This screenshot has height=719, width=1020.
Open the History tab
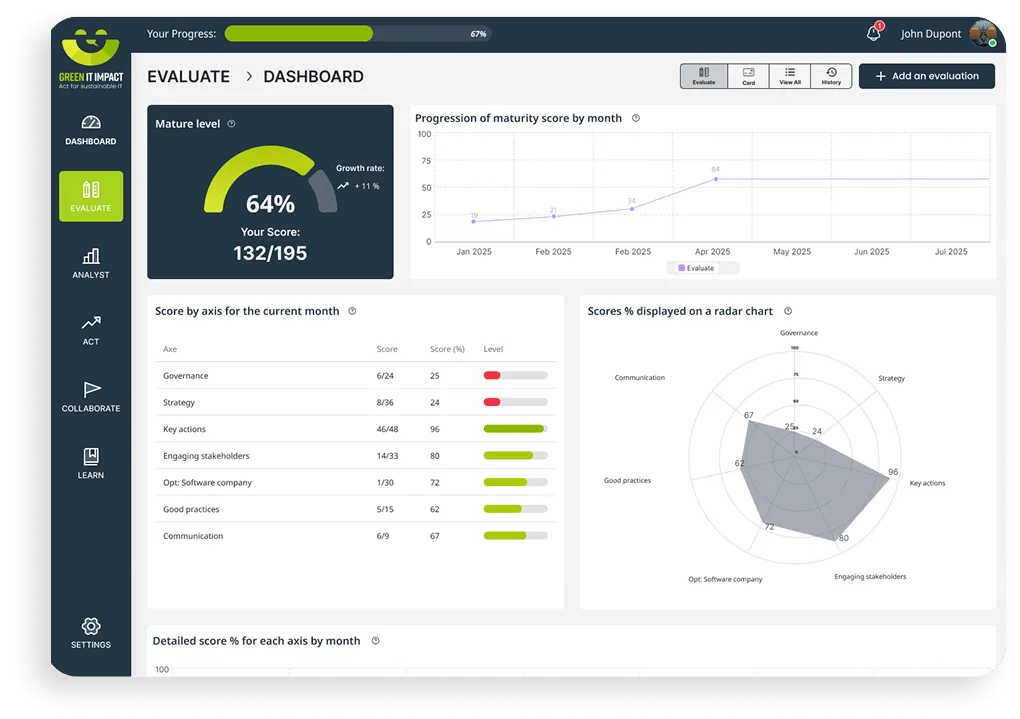tap(831, 76)
